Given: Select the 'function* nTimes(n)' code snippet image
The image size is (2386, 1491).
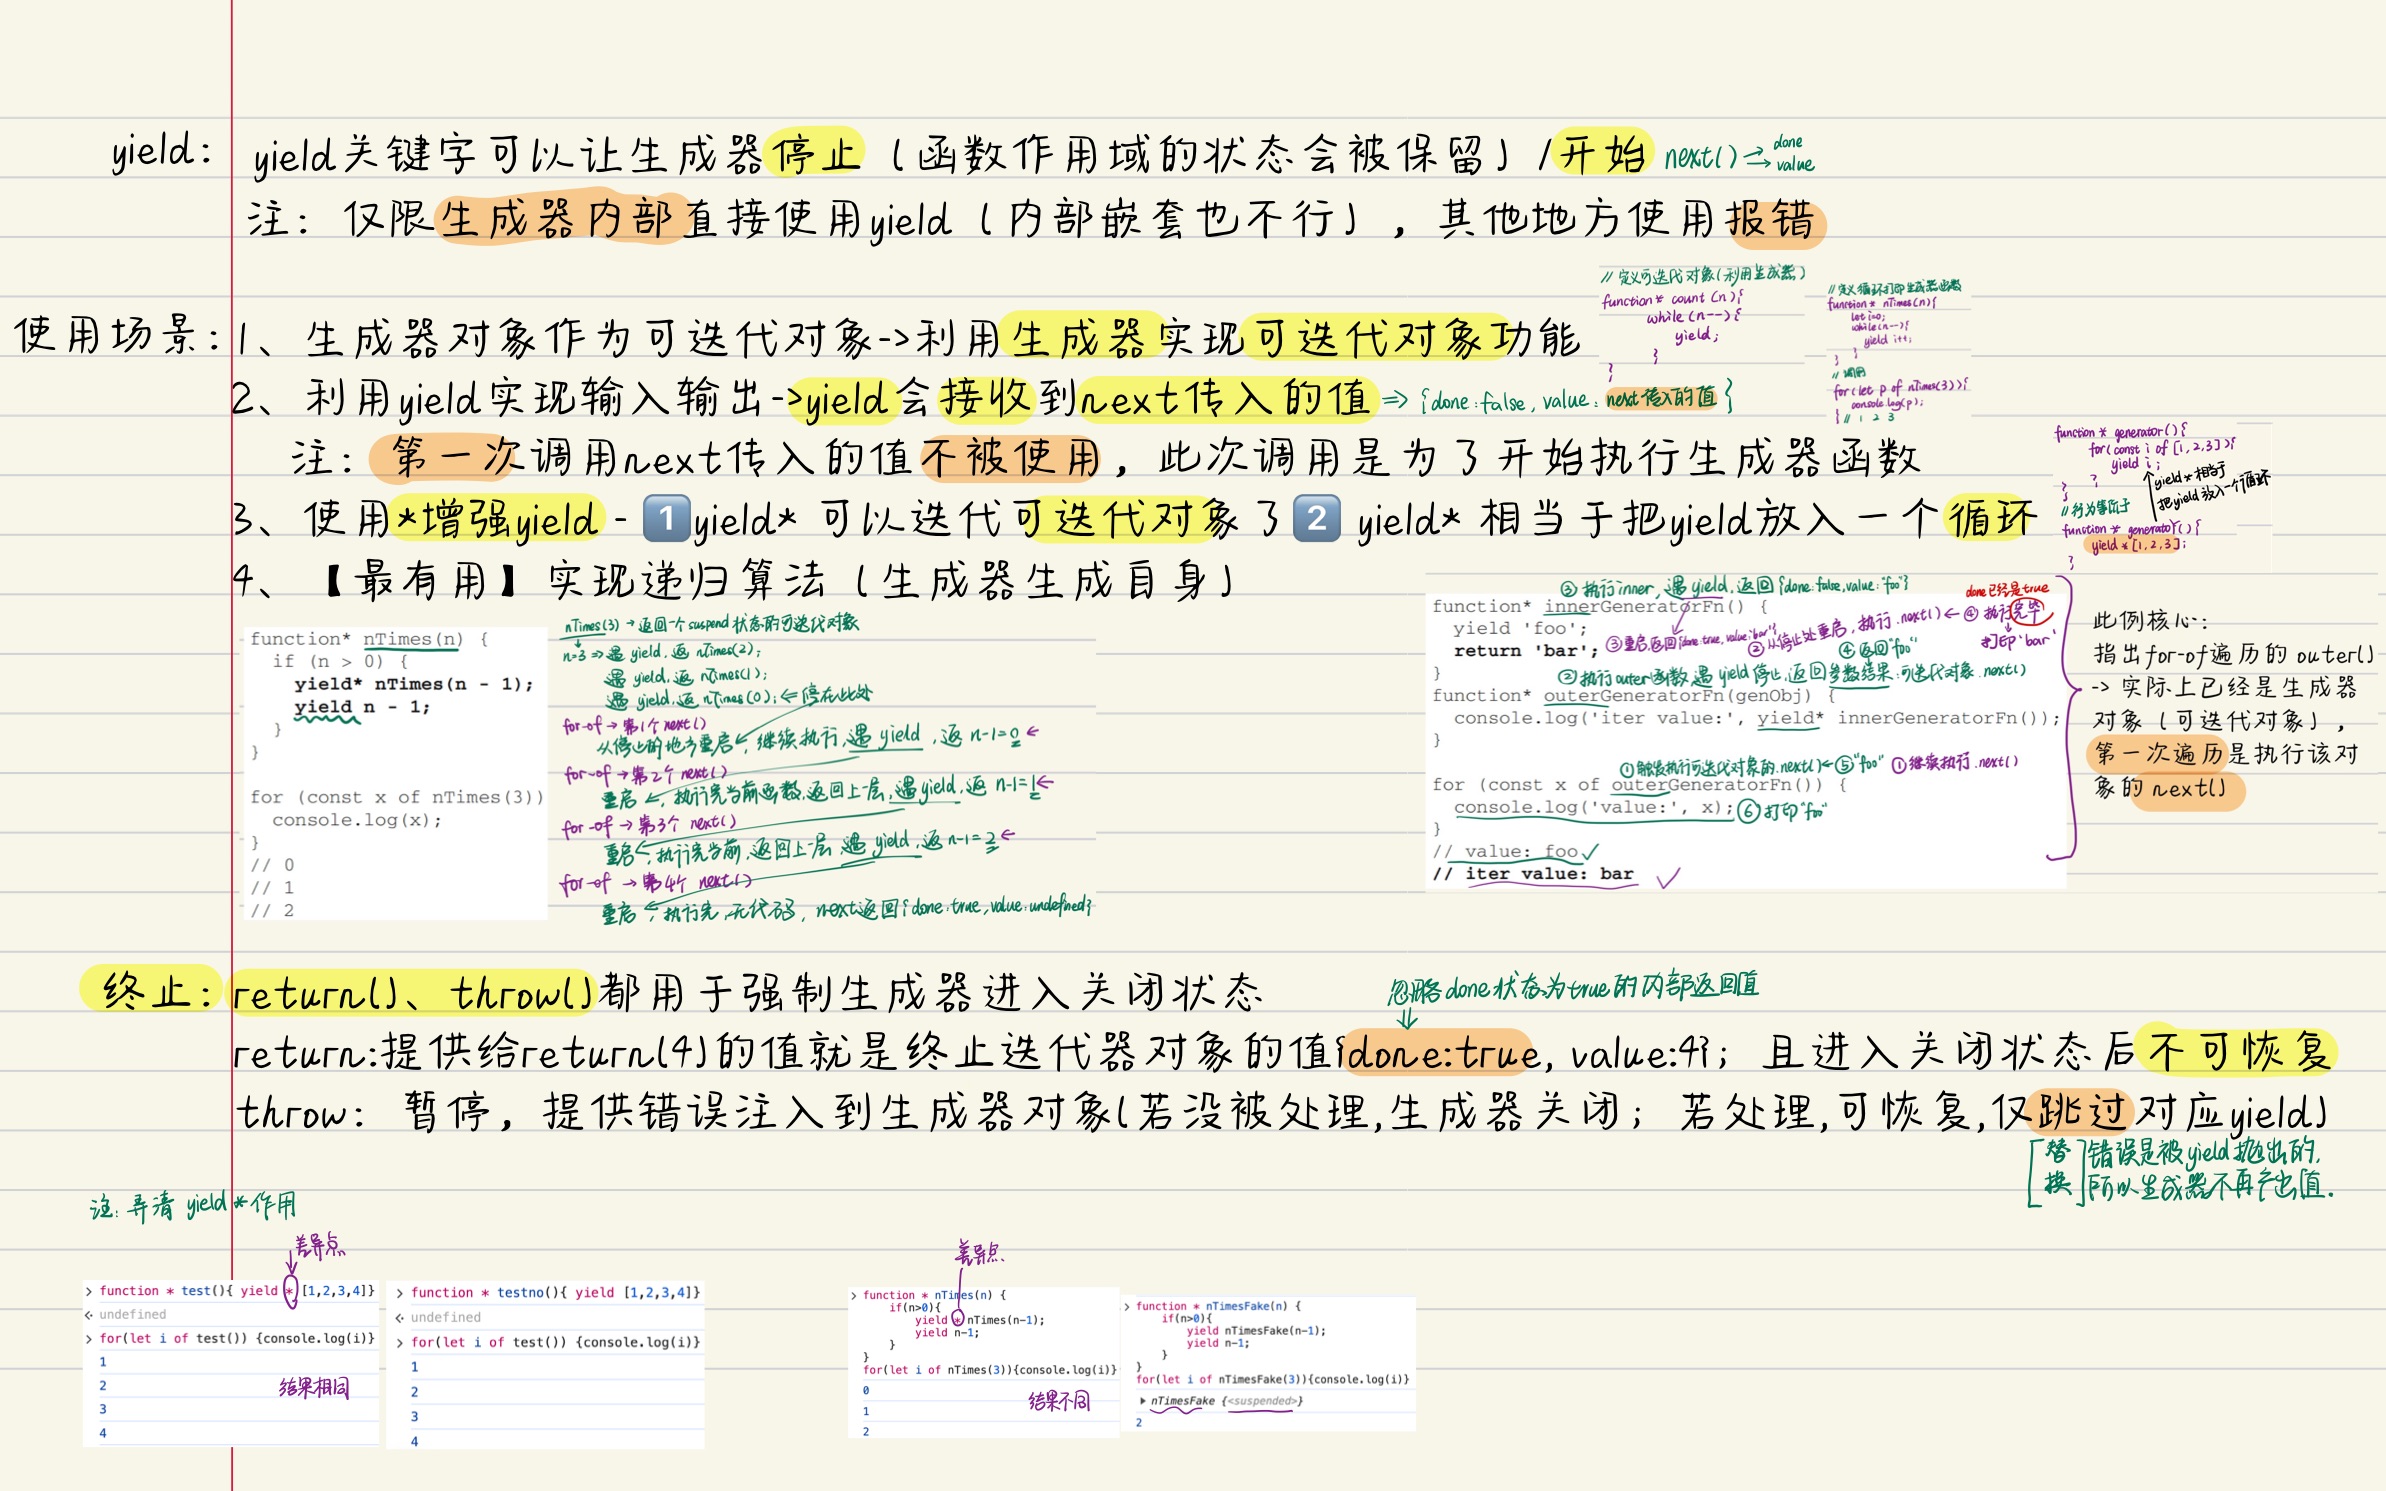Looking at the screenshot, I should click(x=396, y=773).
